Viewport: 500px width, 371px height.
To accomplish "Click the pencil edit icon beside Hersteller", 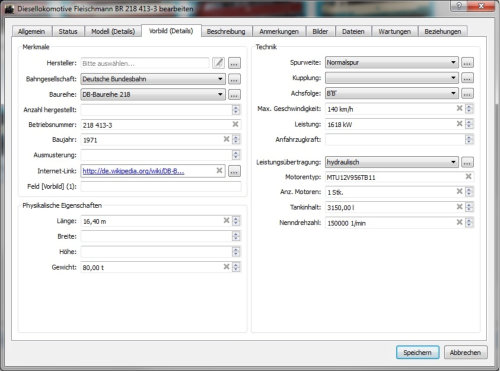I will (x=218, y=63).
